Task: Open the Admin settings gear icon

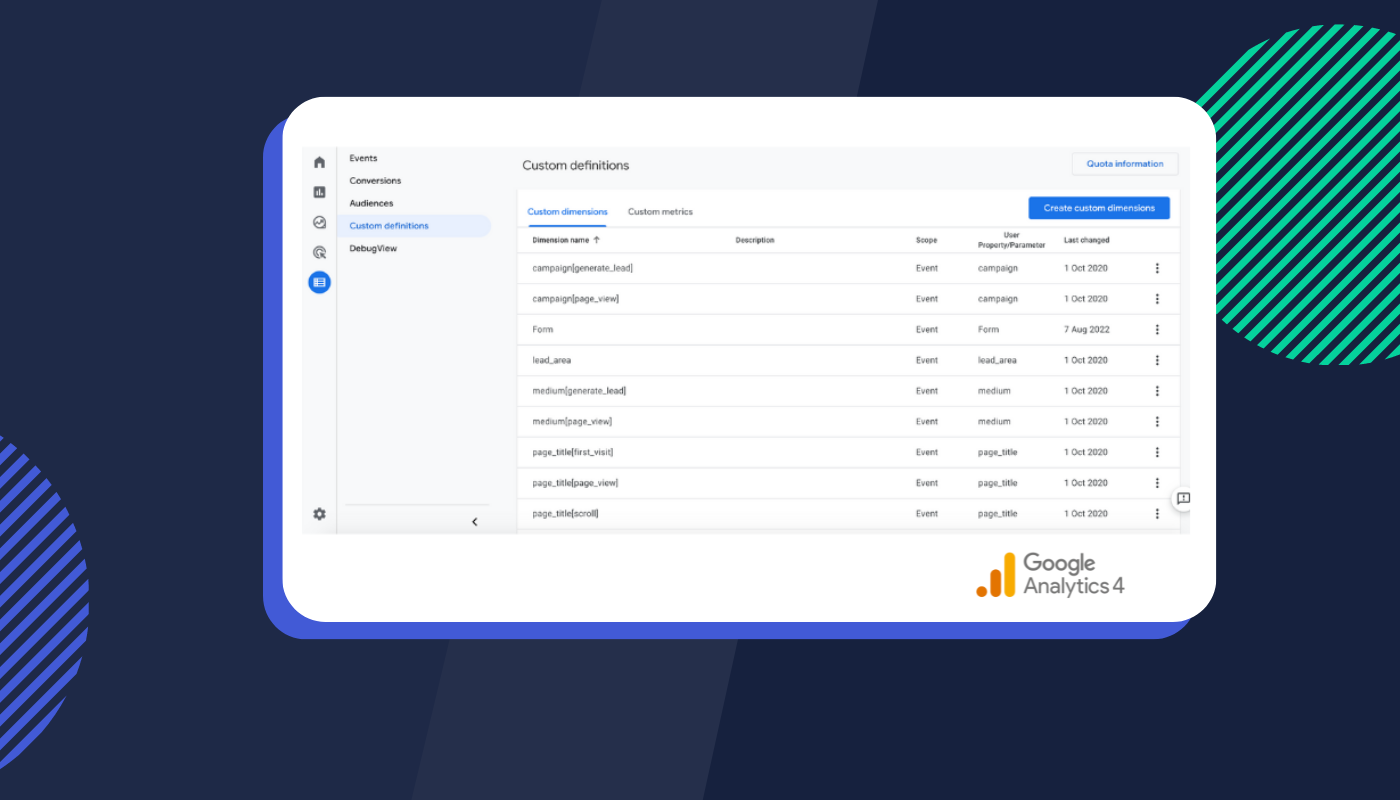Action: (319, 514)
